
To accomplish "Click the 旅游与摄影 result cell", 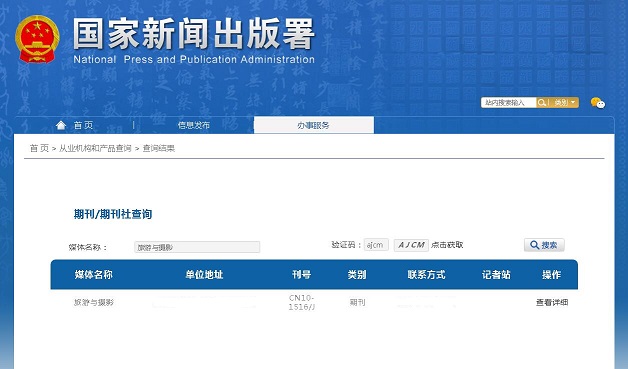I will (x=94, y=302).
